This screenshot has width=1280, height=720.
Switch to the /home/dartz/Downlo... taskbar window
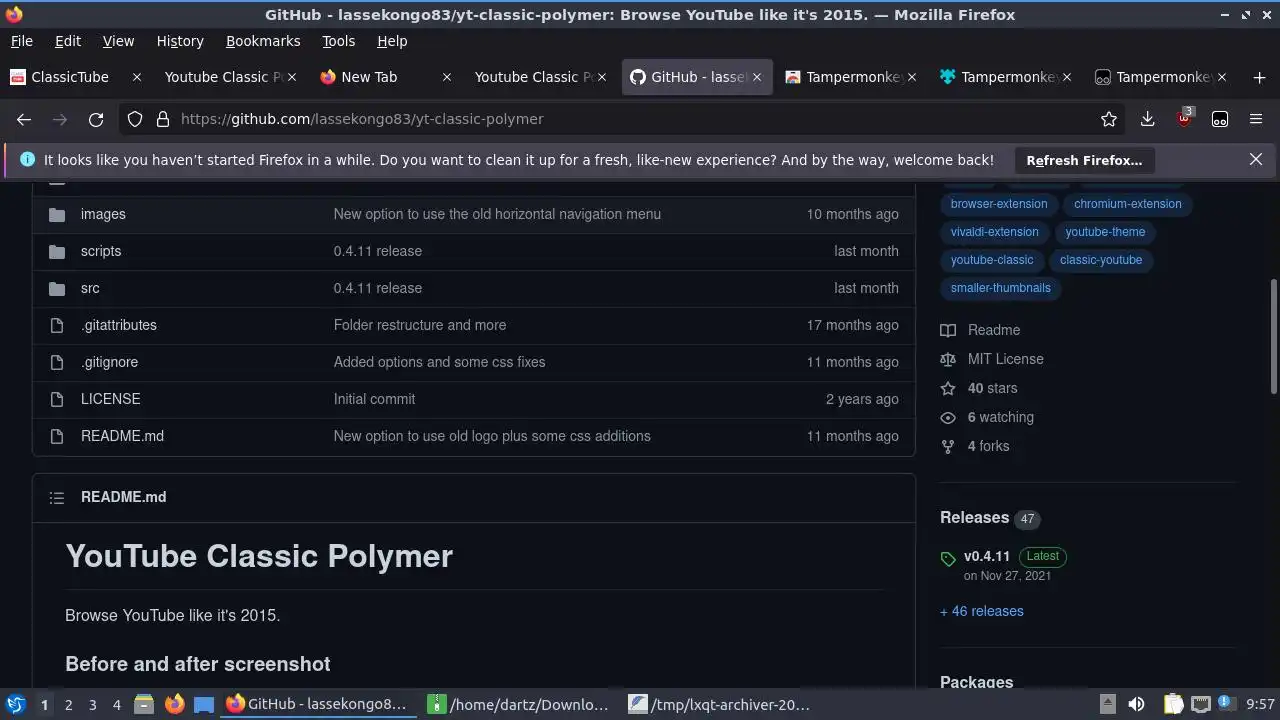pyautogui.click(x=518, y=705)
